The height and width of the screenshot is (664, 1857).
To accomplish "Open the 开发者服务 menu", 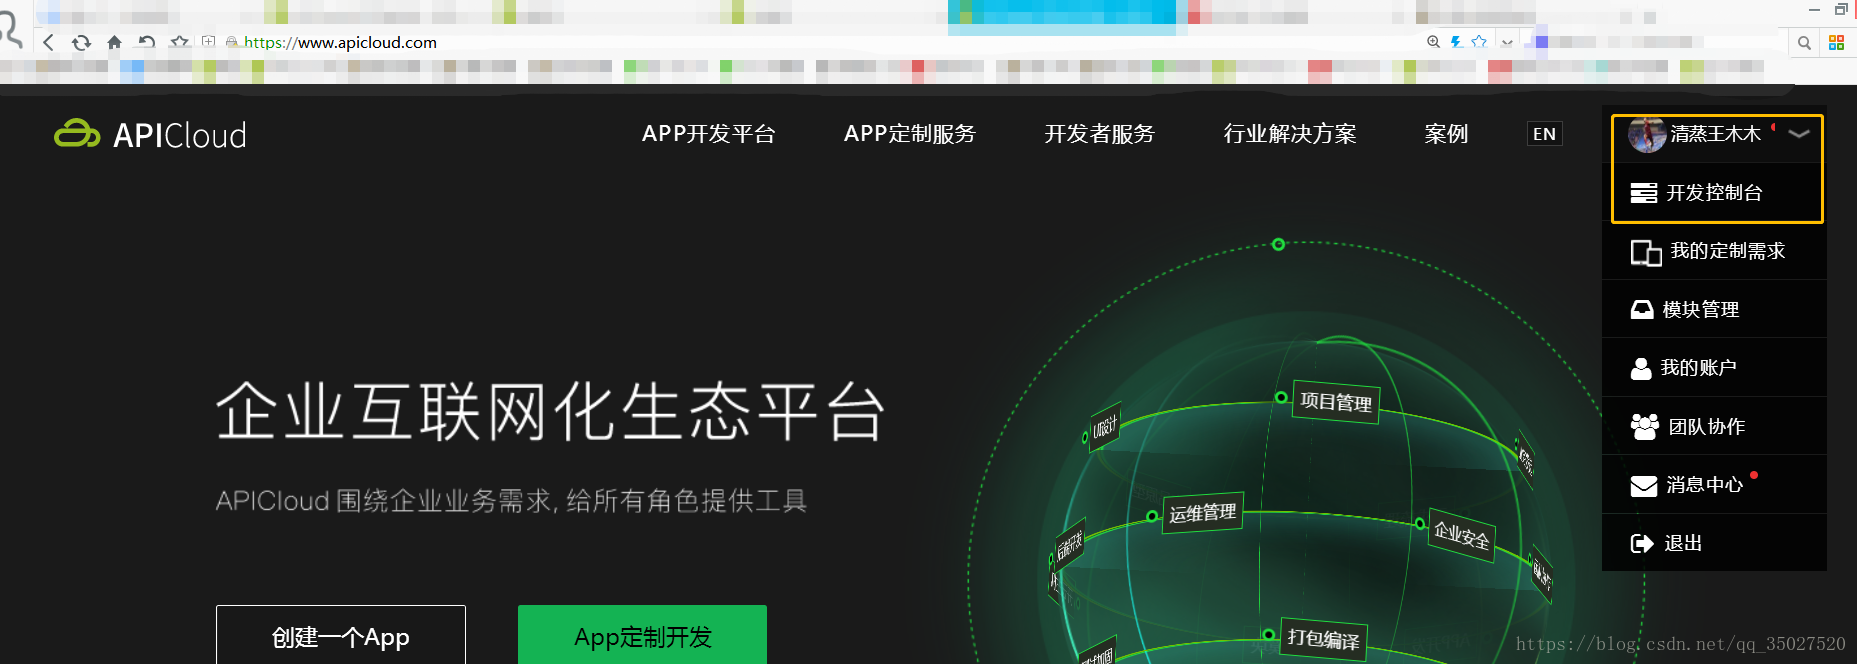I will (x=1100, y=134).
